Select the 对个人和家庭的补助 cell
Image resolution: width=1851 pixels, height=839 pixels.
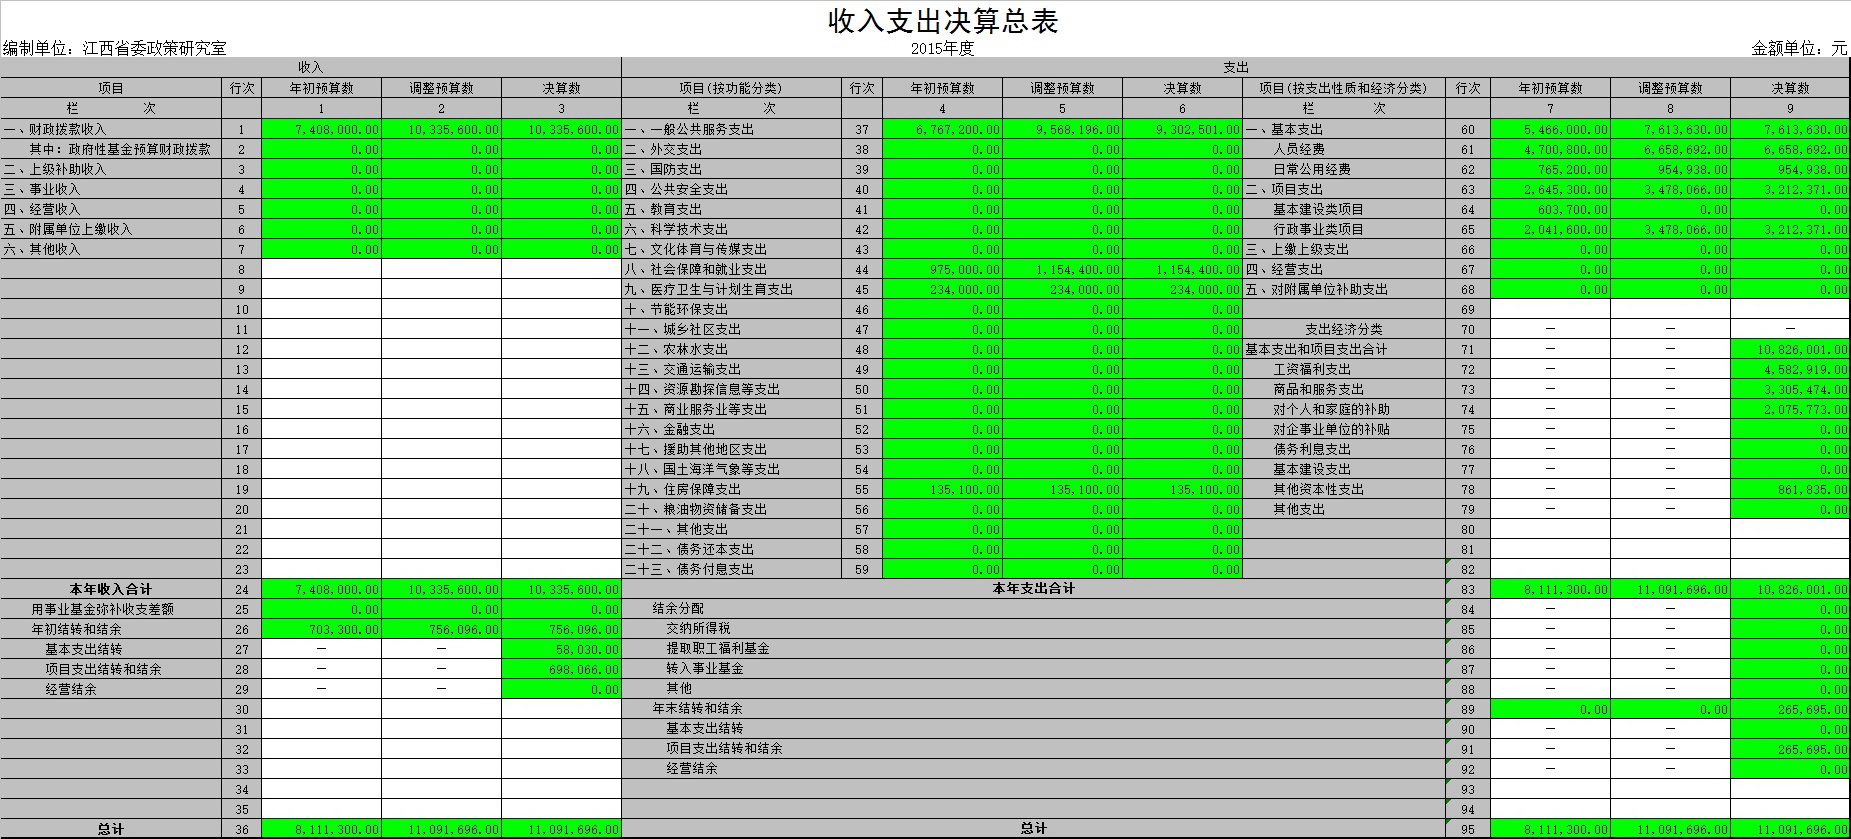click(1343, 409)
